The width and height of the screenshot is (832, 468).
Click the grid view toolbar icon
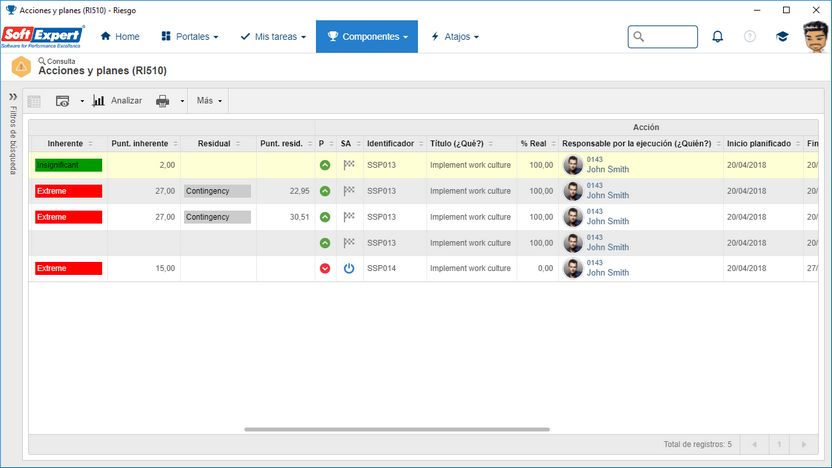[x=34, y=101]
